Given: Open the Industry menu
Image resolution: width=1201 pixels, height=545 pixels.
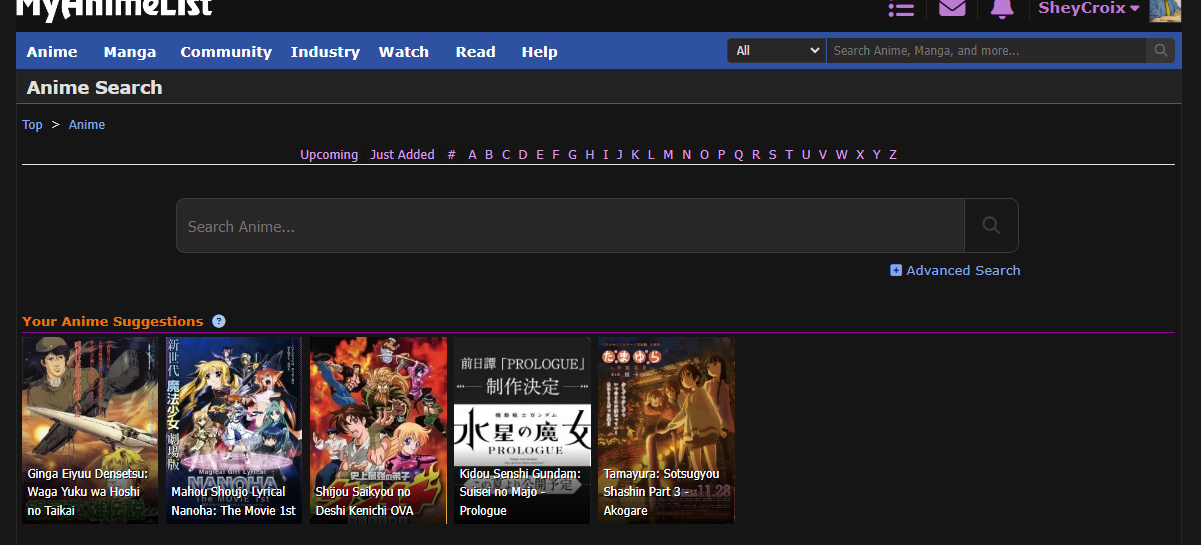Looking at the screenshot, I should (325, 52).
